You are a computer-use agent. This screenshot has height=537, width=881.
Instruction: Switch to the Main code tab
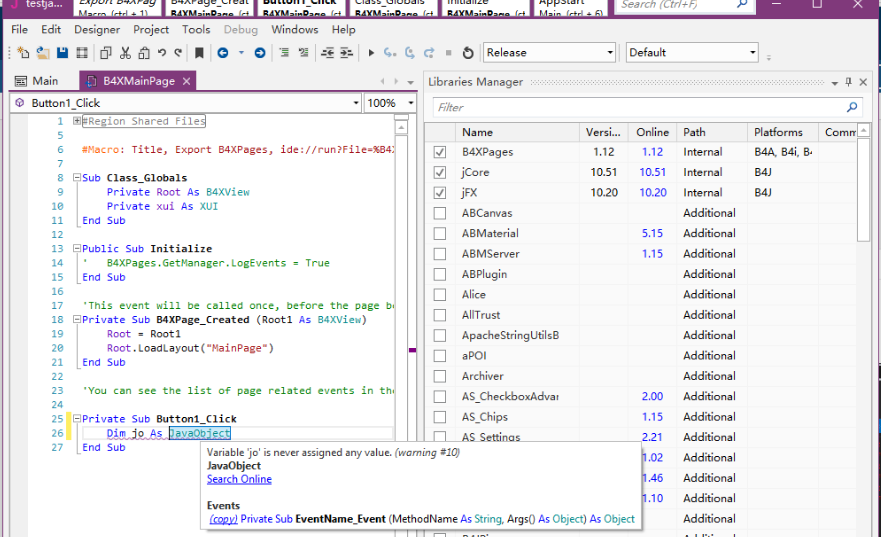(38, 81)
